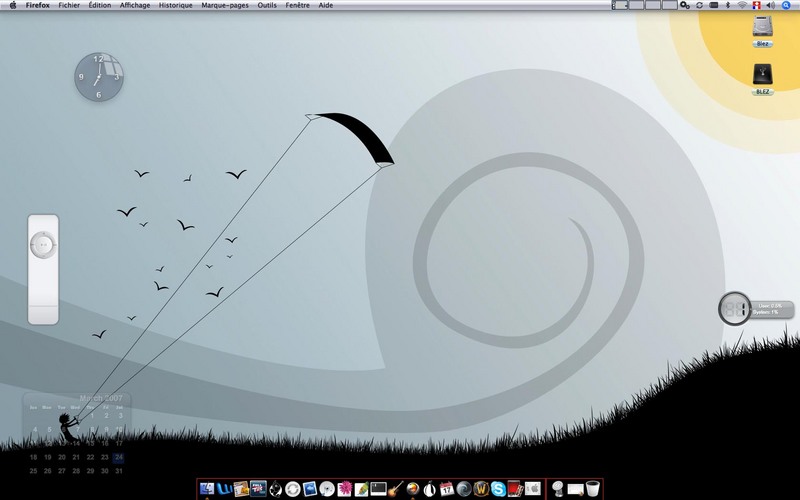Screen dimensions: 800x500
Task: Open the Blez hard drive icon
Action: pos(762,31)
